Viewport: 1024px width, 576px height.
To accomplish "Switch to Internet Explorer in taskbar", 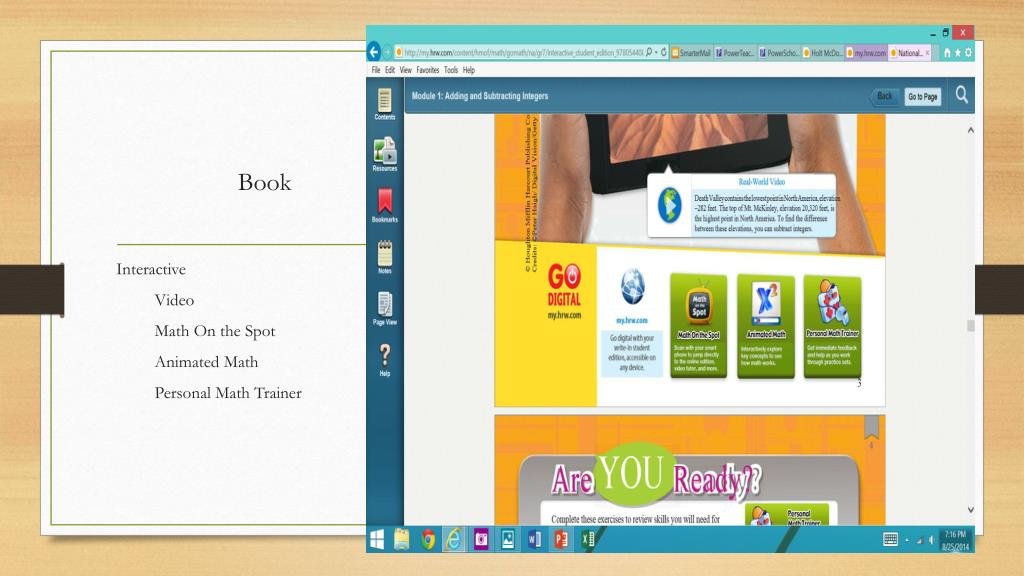I will [x=454, y=539].
